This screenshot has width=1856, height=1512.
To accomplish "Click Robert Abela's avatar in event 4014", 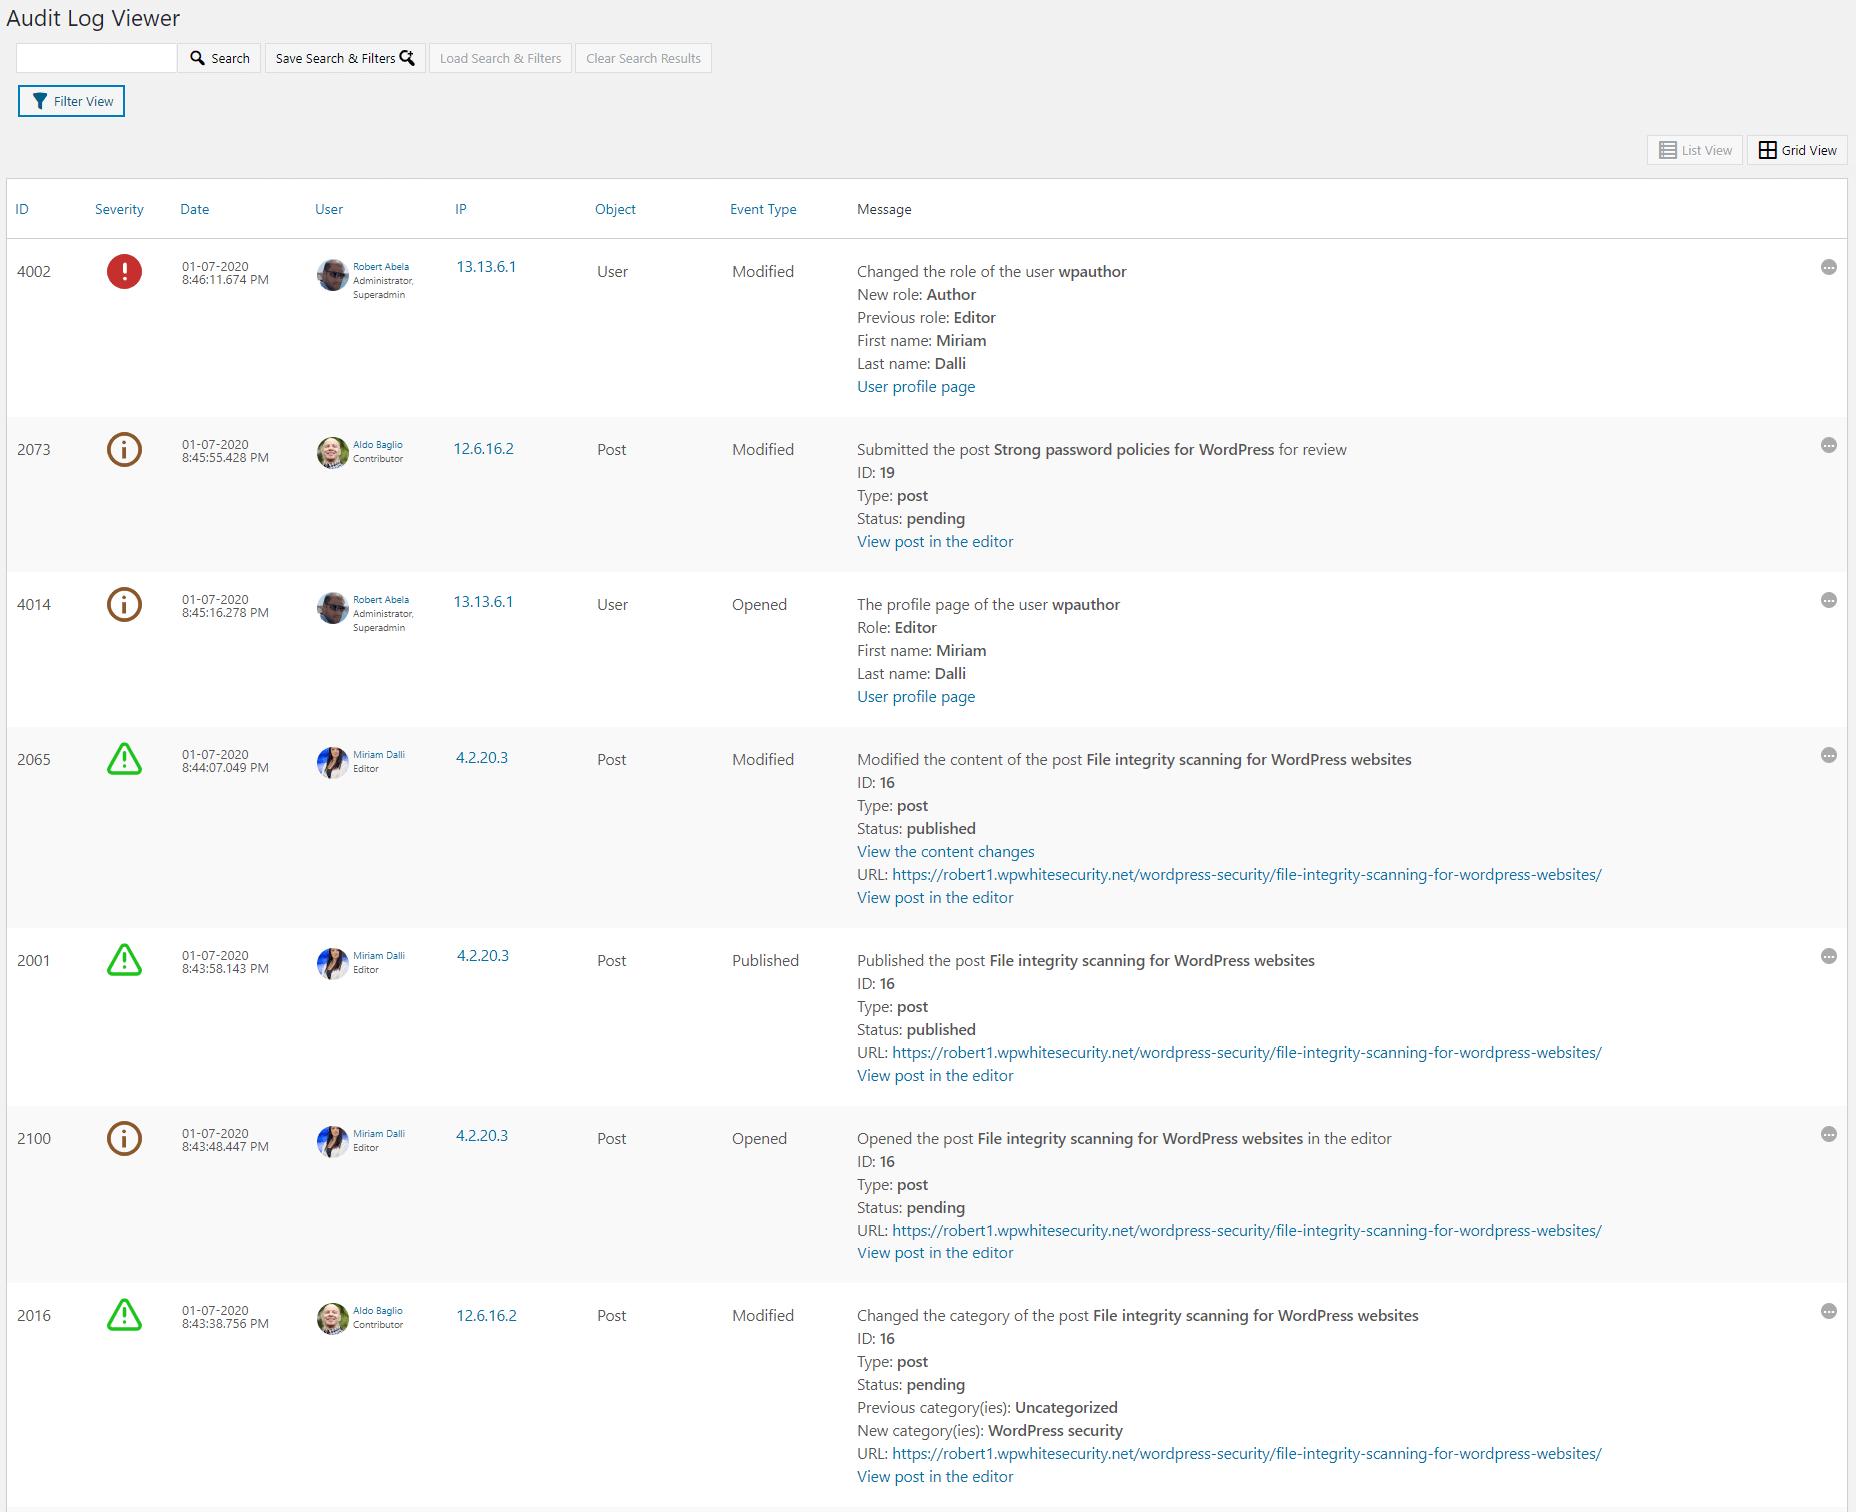I will point(332,607).
